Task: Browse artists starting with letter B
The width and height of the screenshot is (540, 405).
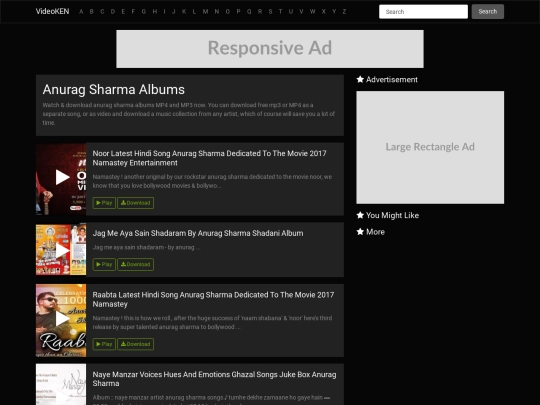Action: (92, 11)
